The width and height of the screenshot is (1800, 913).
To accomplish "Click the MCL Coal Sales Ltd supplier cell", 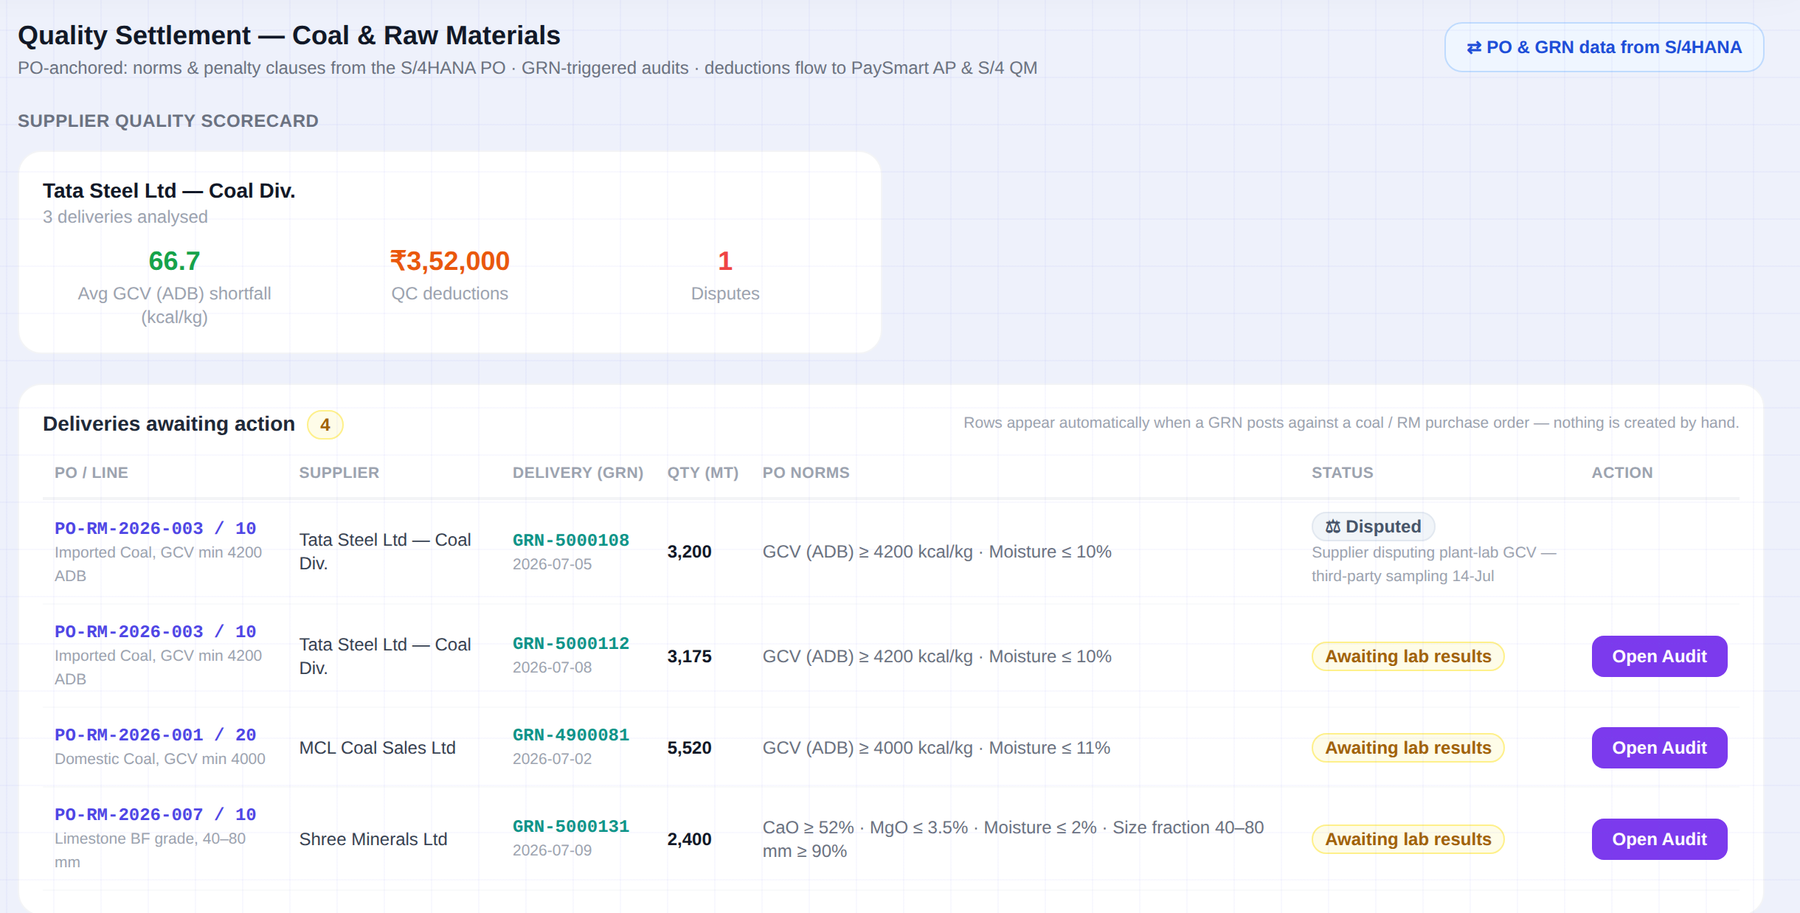I will pyautogui.click(x=377, y=748).
